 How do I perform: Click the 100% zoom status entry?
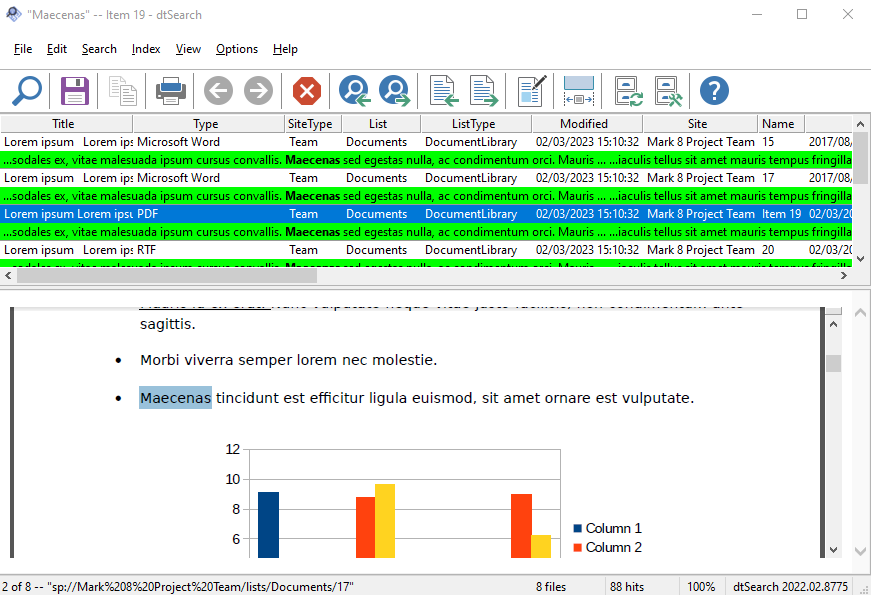[x=701, y=587]
